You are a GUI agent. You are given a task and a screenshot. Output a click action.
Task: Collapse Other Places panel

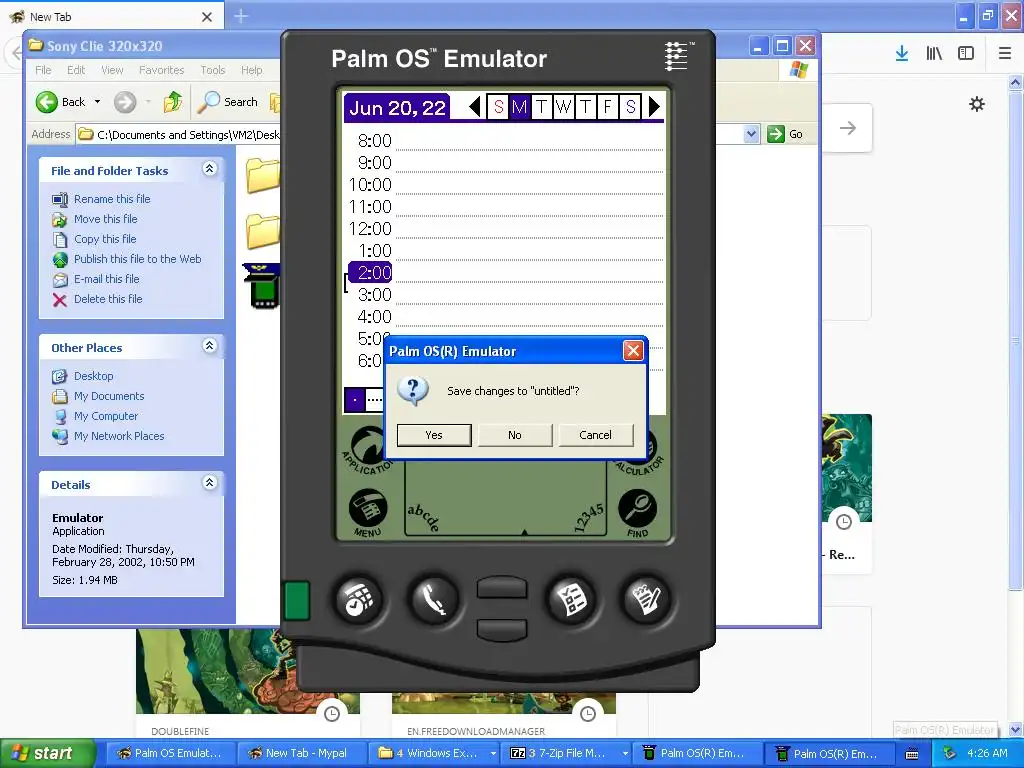210,346
